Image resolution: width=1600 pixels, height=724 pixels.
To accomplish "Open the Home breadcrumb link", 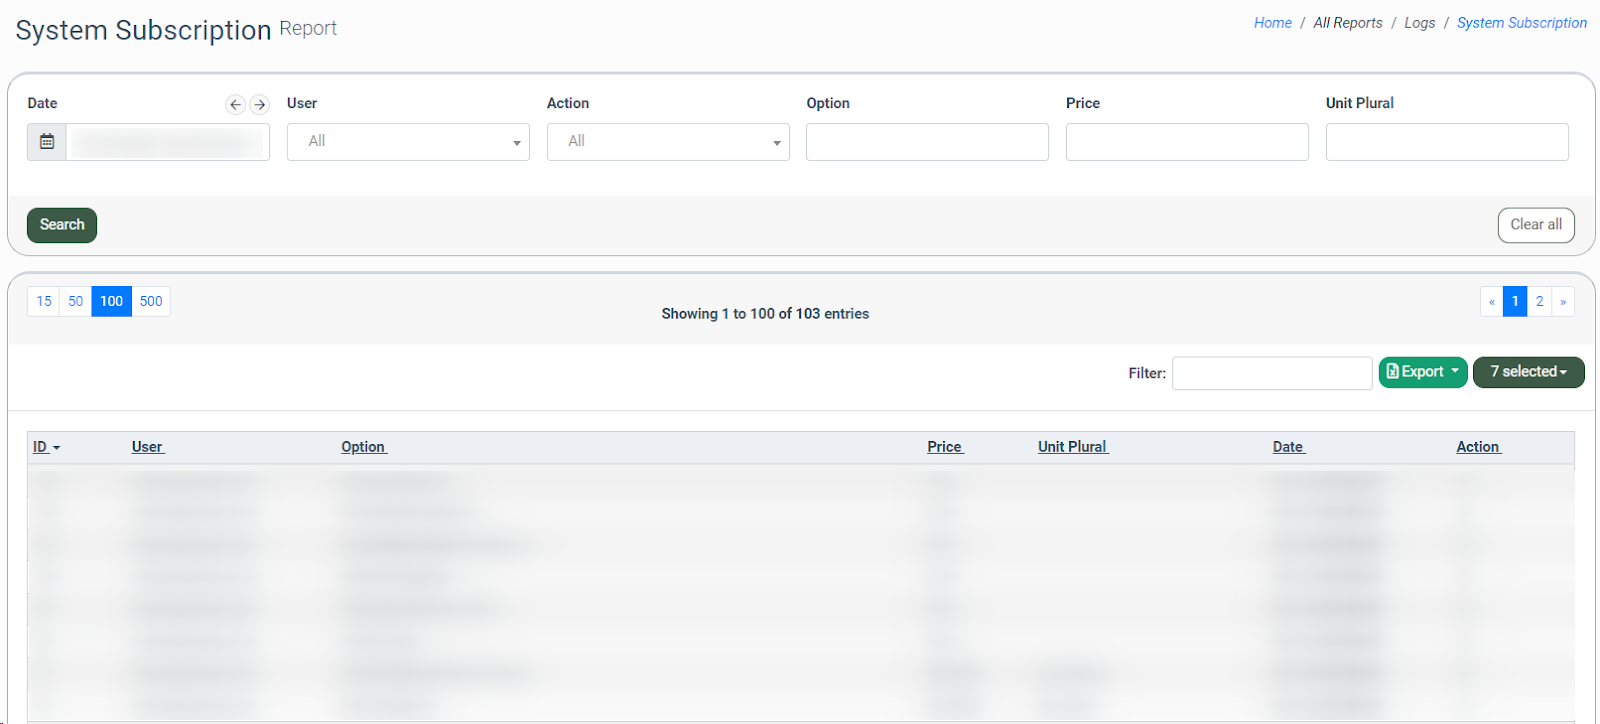I will [1272, 23].
